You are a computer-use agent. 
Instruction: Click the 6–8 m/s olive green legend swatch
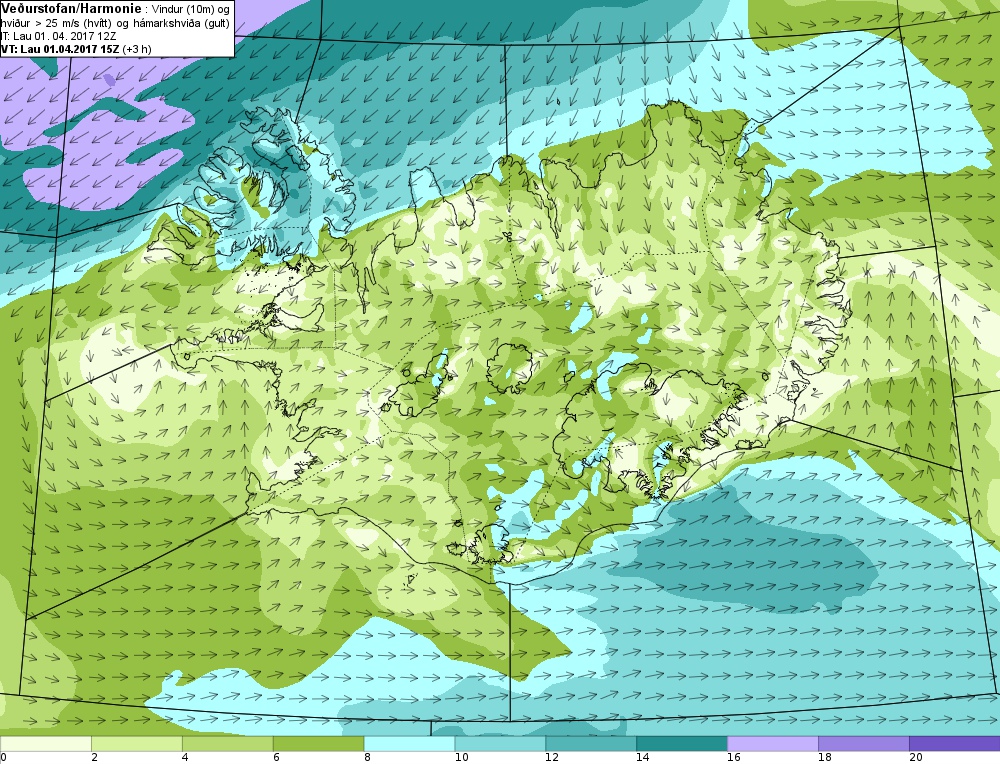coord(318,744)
